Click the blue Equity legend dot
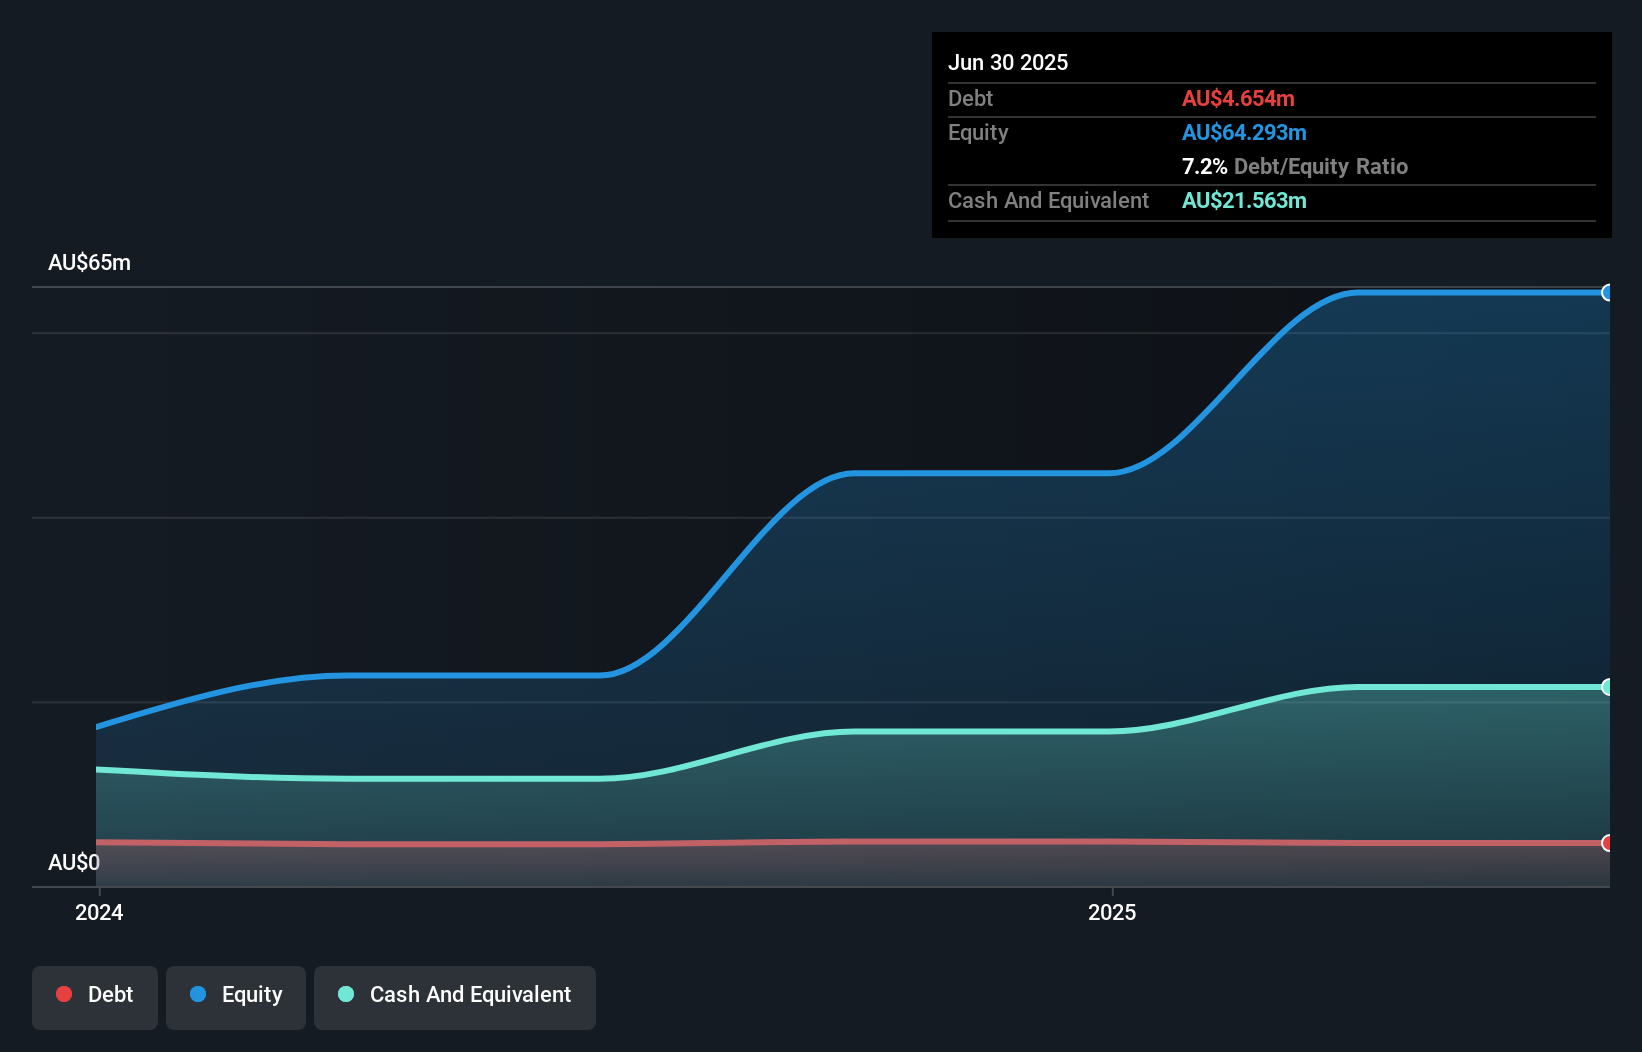The image size is (1642, 1052). pyautogui.click(x=200, y=994)
